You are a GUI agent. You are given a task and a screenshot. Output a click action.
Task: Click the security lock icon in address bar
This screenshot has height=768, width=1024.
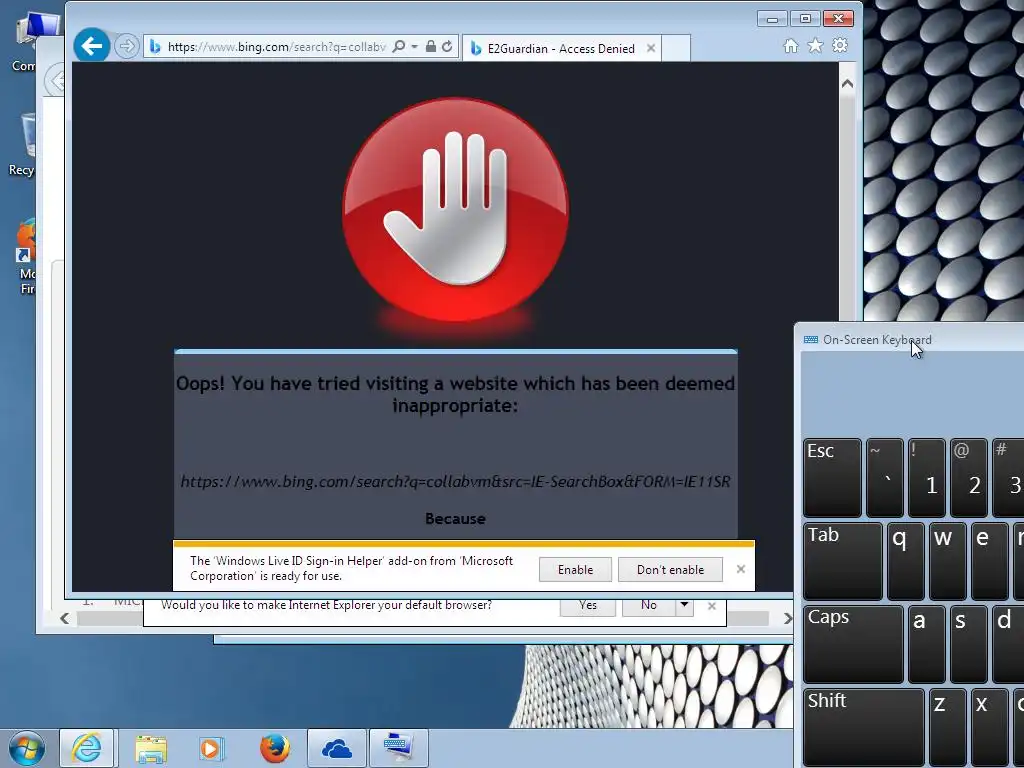tap(430, 46)
